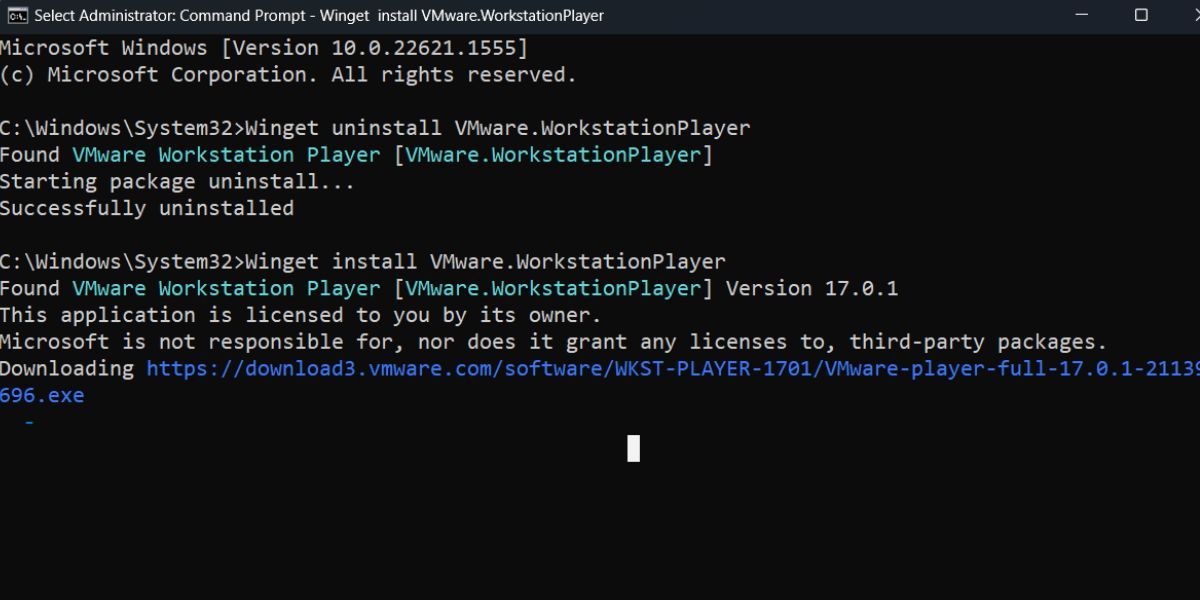Minimize the Command Prompt window
Image resolution: width=1200 pixels, height=600 pixels.
coord(1082,15)
